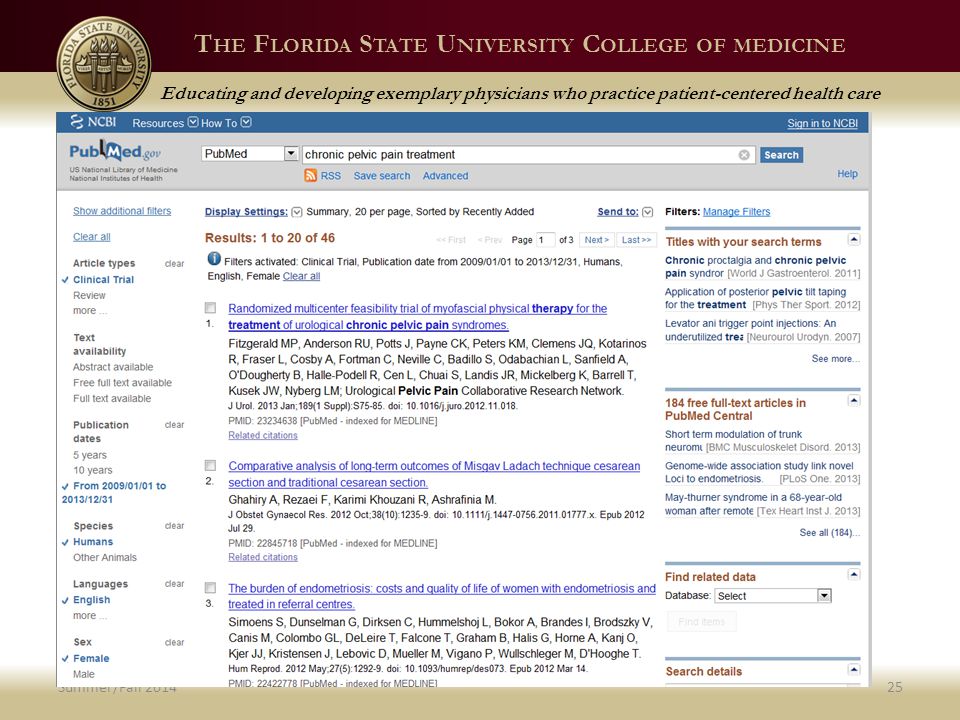Collapse Titles with your search terms panel

[854, 239]
